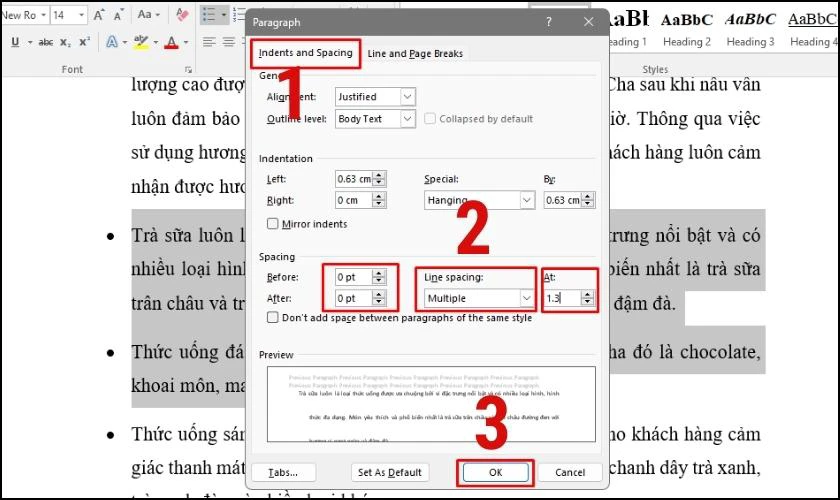Click the Increase Font Size icon
This screenshot has width=840, height=500.
[99, 15]
